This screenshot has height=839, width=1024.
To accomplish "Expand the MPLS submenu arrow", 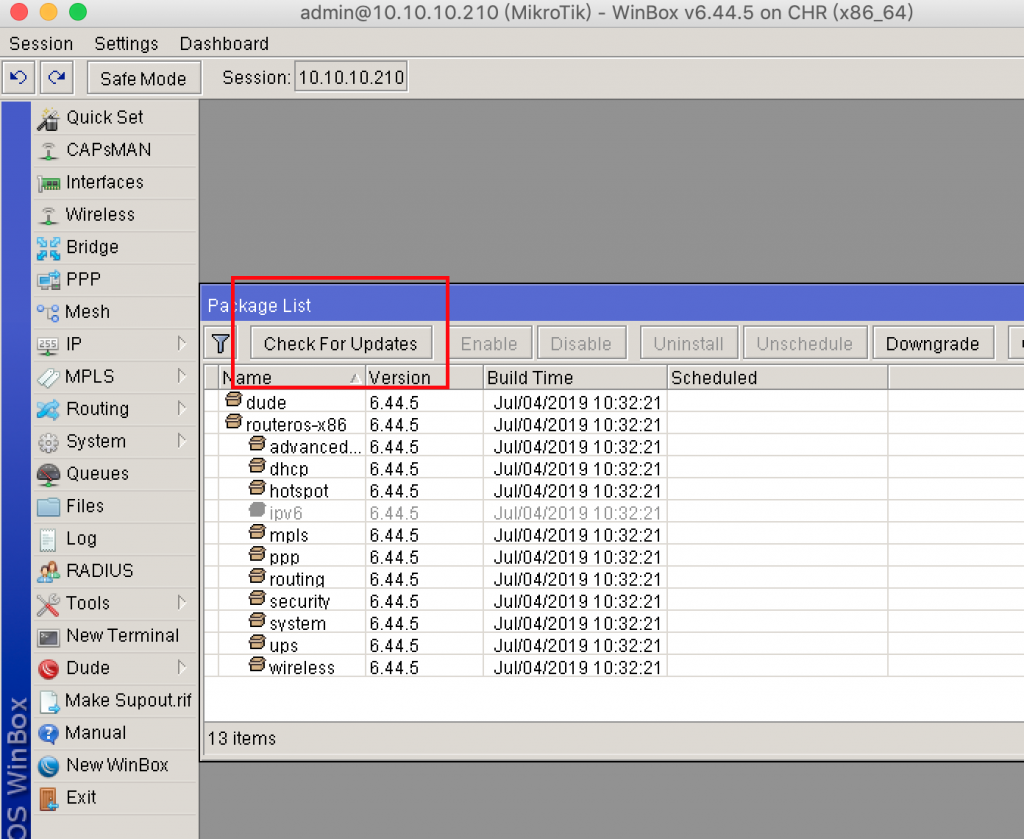I will [x=182, y=376].
